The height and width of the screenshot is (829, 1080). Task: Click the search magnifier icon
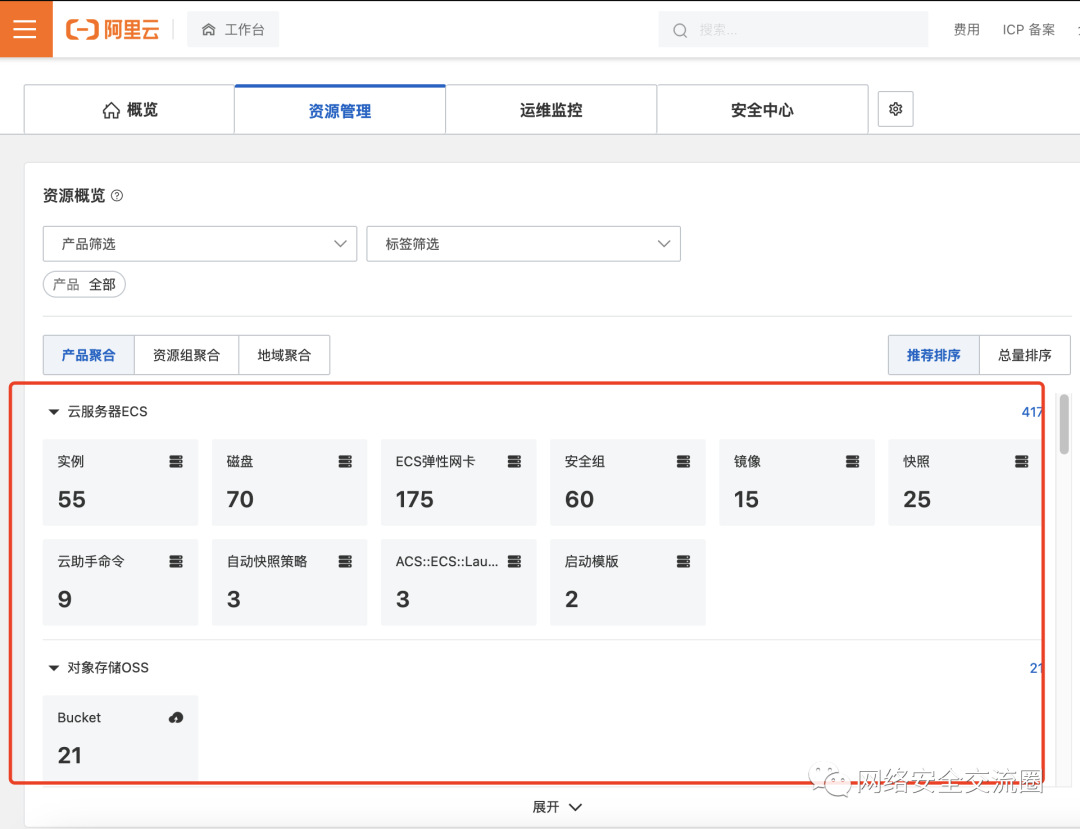pos(680,30)
